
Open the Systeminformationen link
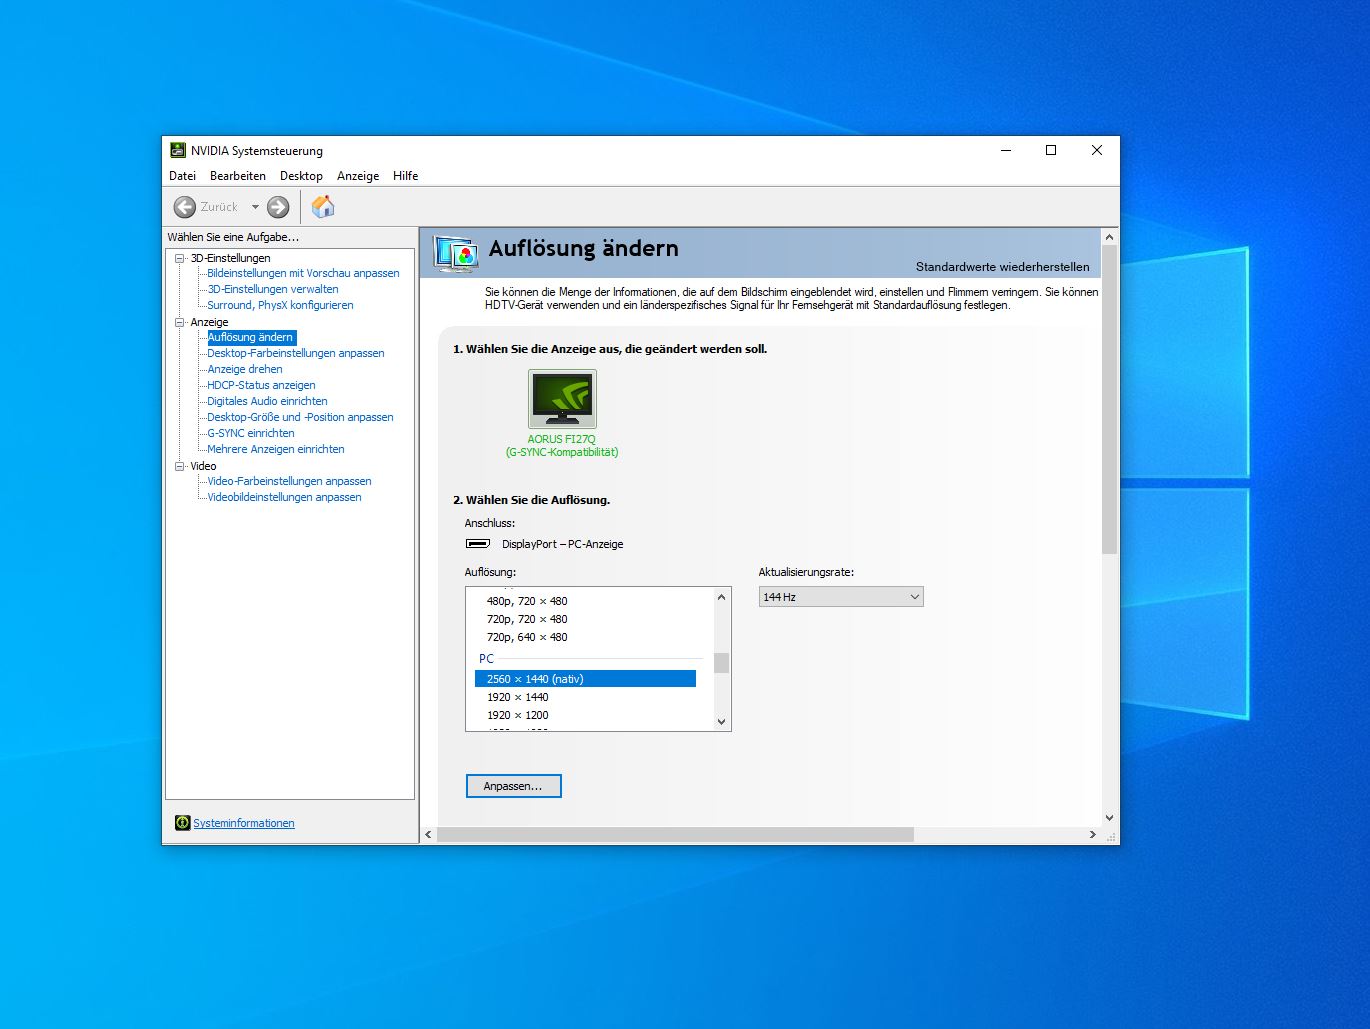tap(244, 823)
